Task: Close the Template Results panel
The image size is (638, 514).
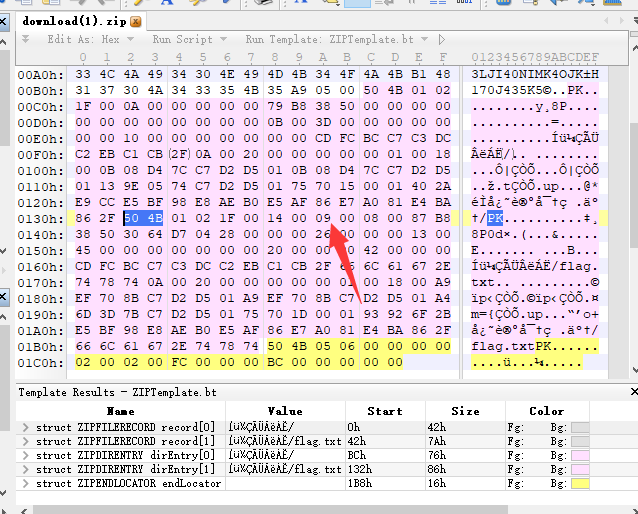Action: click(634, 392)
